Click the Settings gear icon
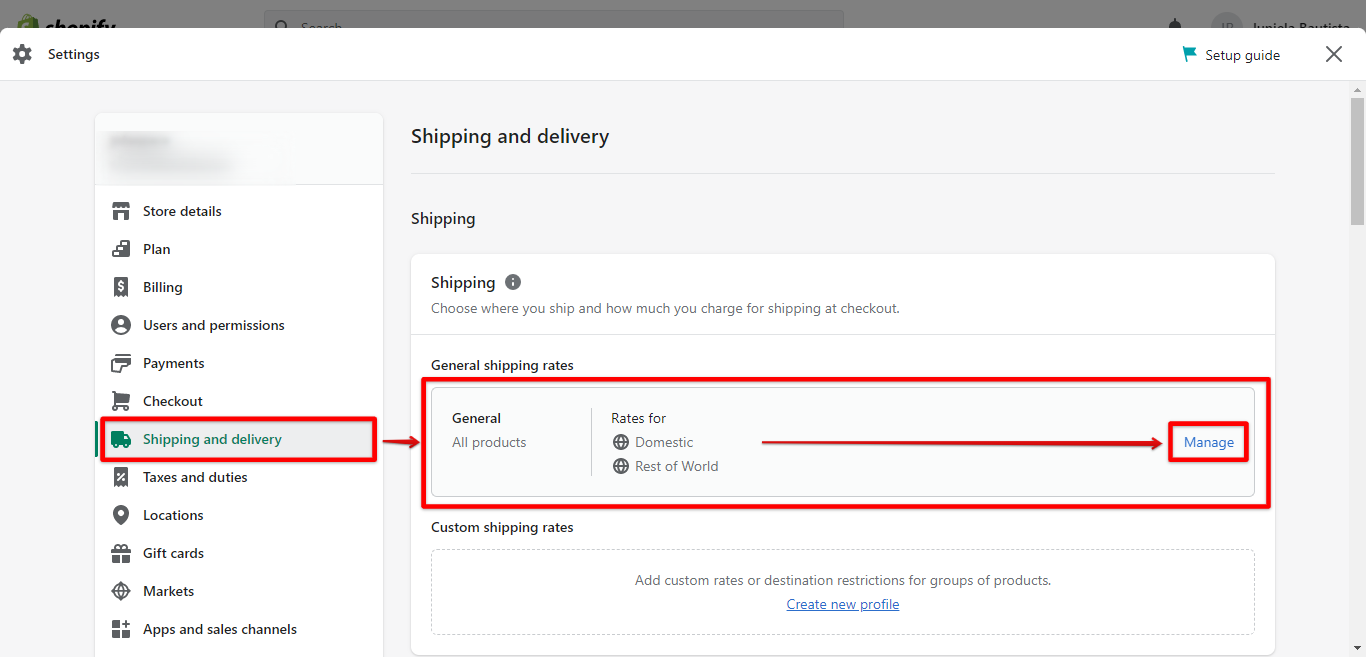1366x657 pixels. (x=22, y=54)
